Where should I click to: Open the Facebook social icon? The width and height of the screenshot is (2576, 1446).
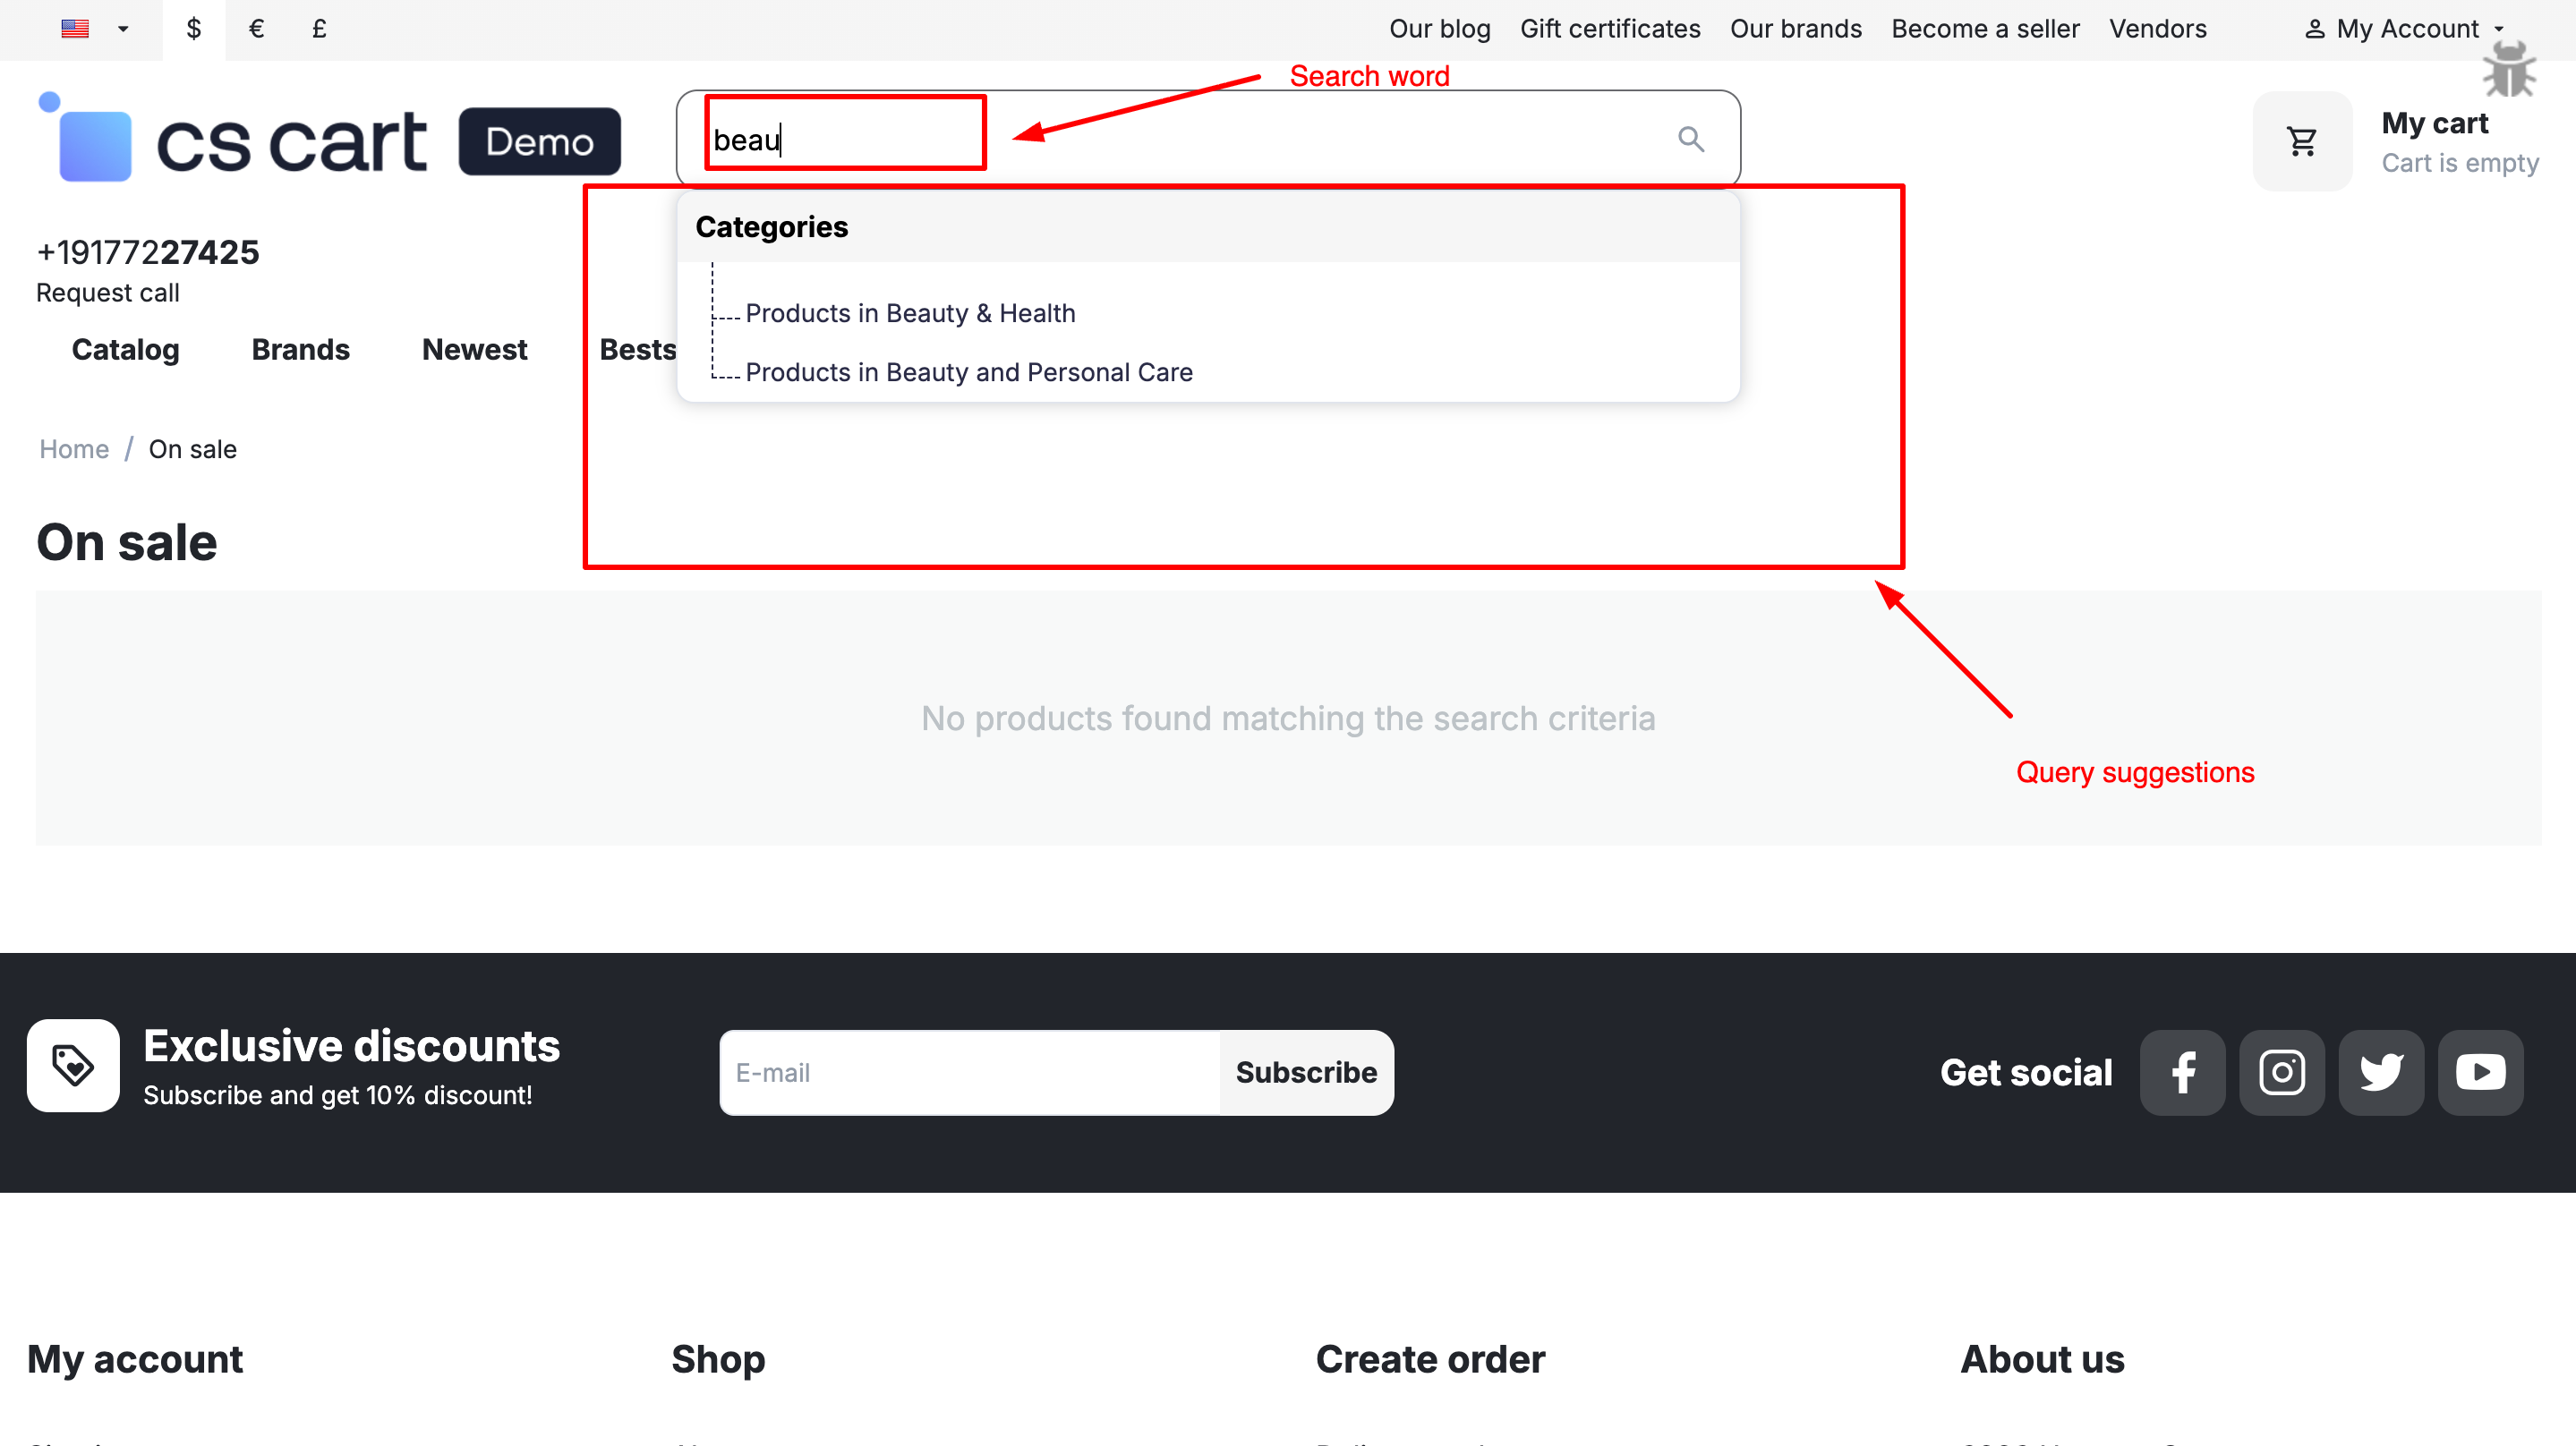pyautogui.click(x=2182, y=1073)
